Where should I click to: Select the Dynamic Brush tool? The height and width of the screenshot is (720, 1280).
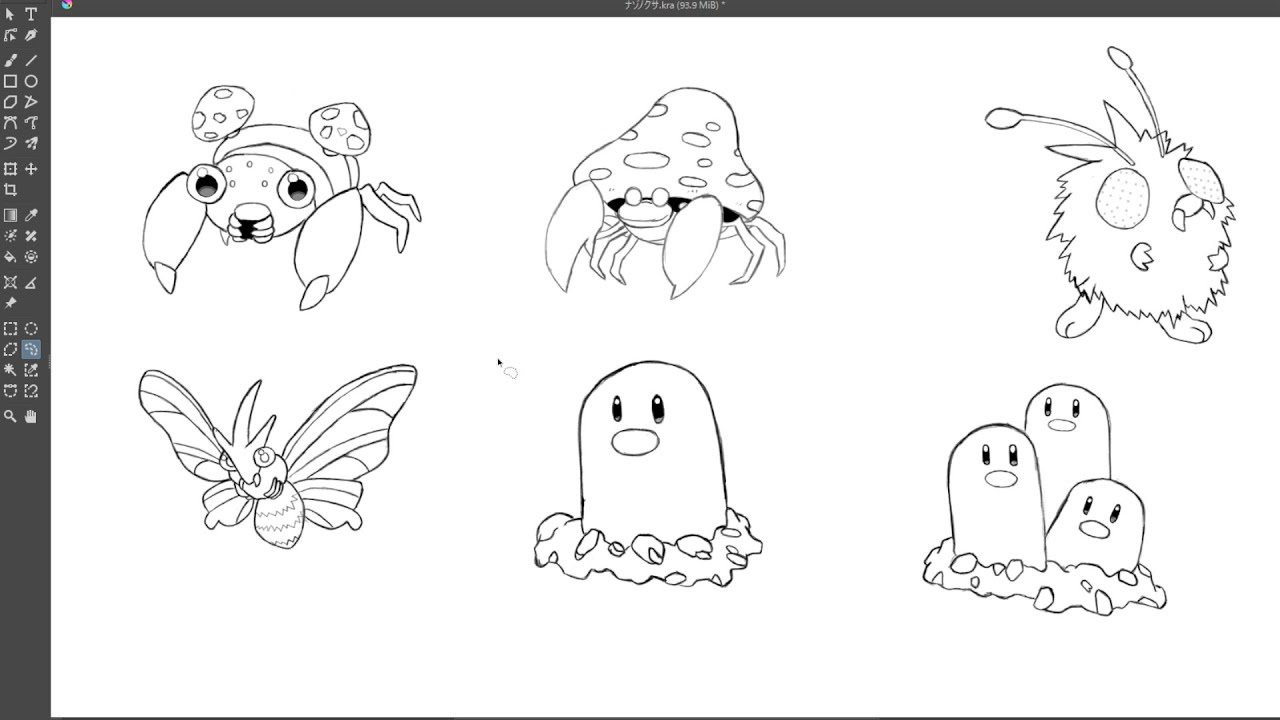point(10,144)
